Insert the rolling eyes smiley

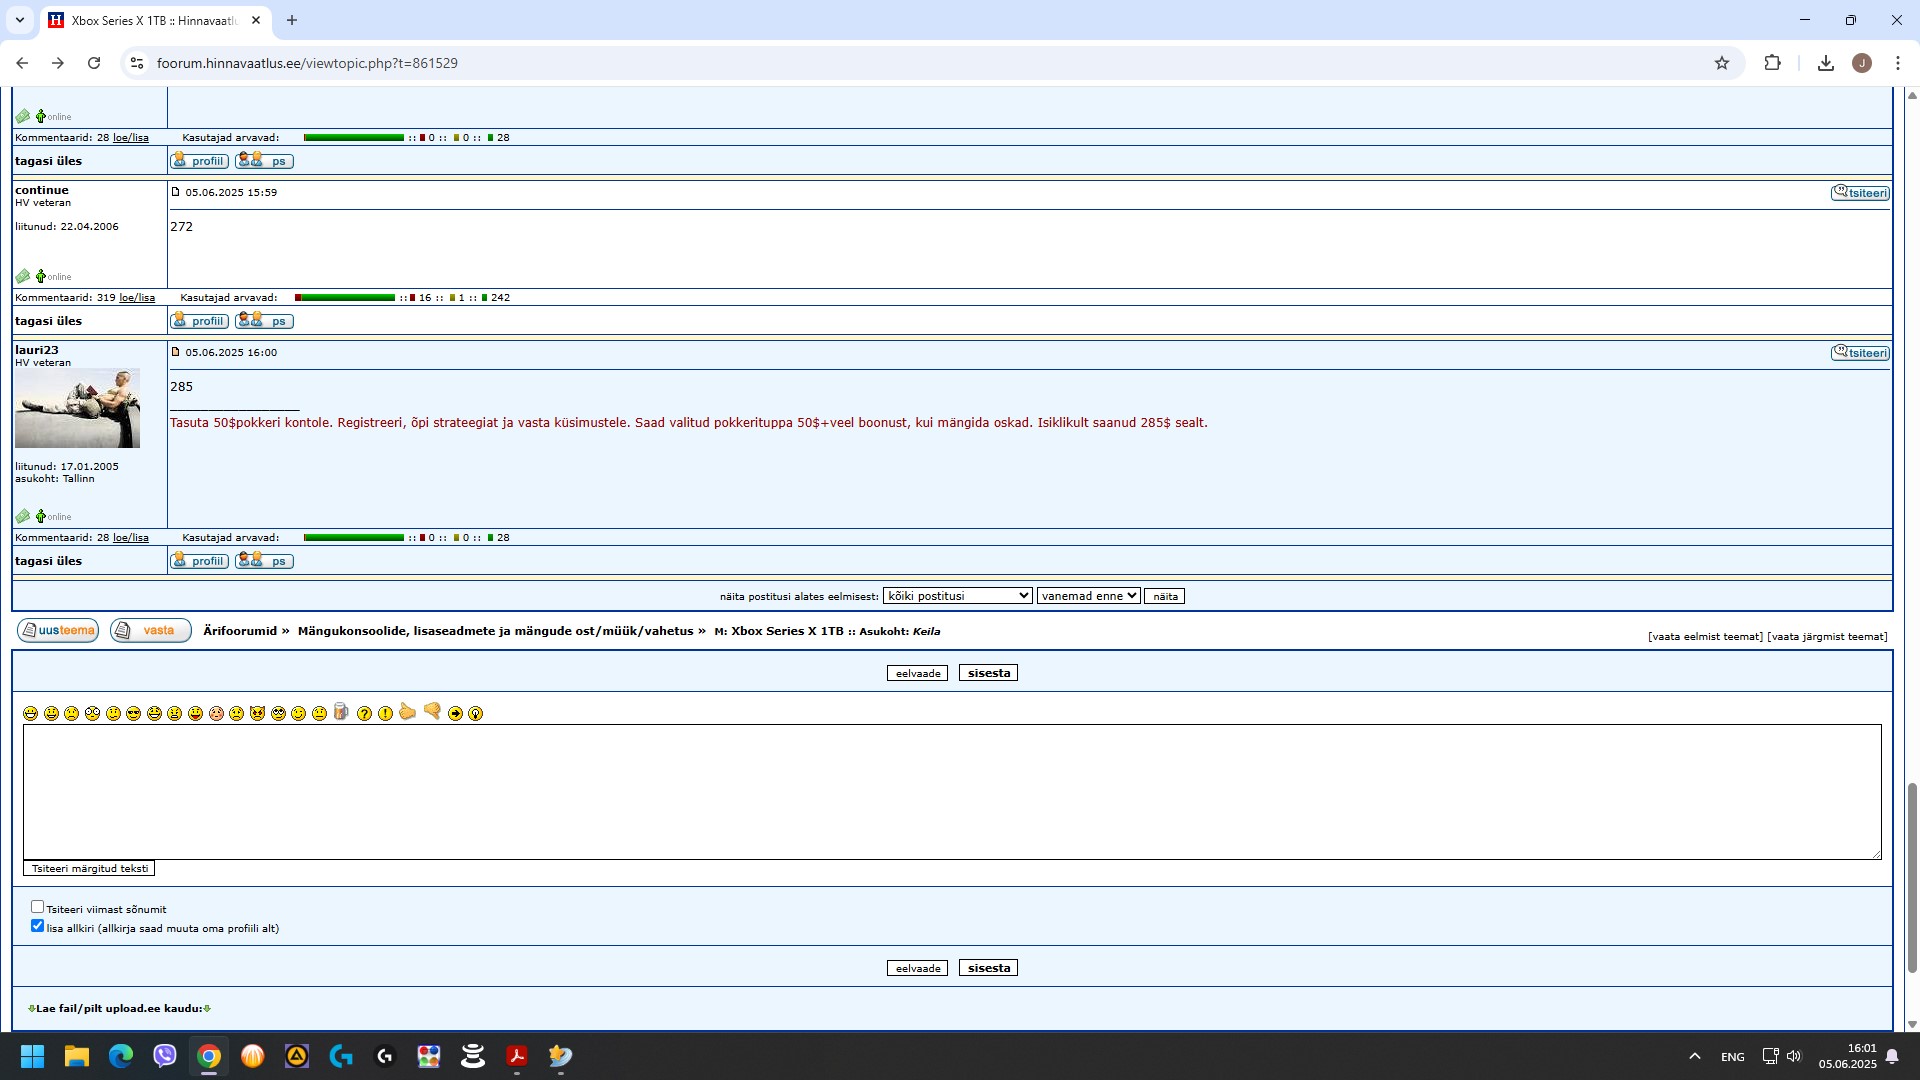[278, 713]
